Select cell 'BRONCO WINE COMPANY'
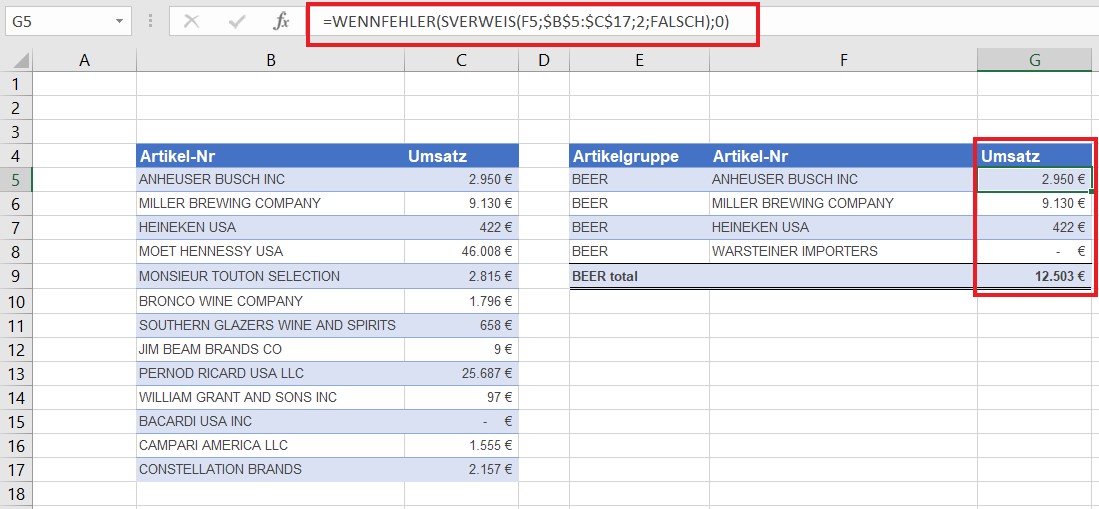The height and width of the screenshot is (509, 1099). [x=271, y=301]
